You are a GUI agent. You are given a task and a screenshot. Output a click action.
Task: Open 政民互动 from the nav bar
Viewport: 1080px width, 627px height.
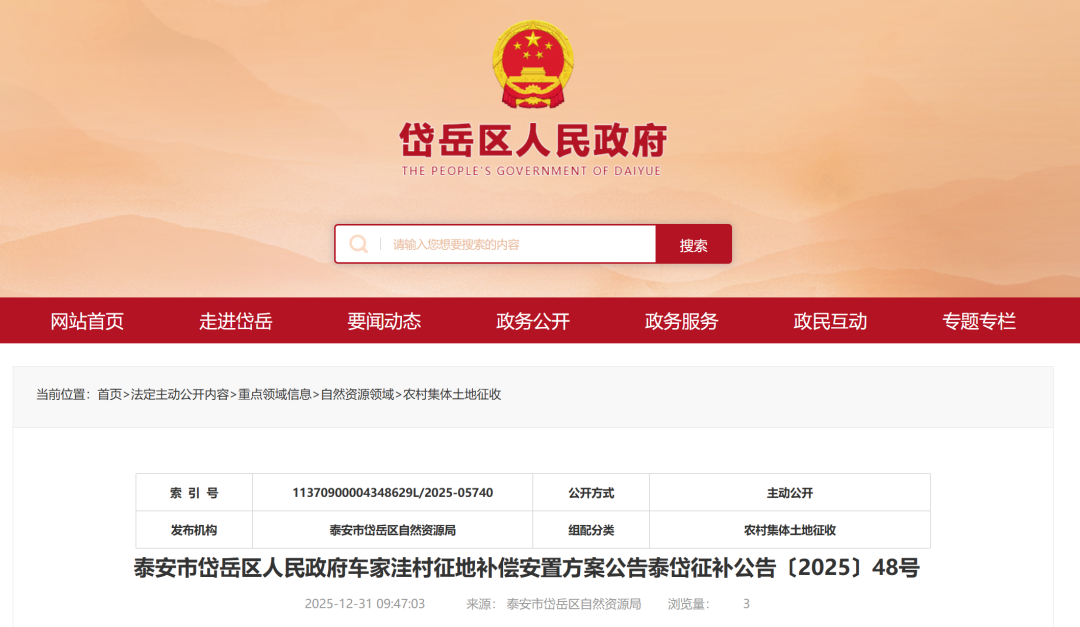tap(830, 321)
